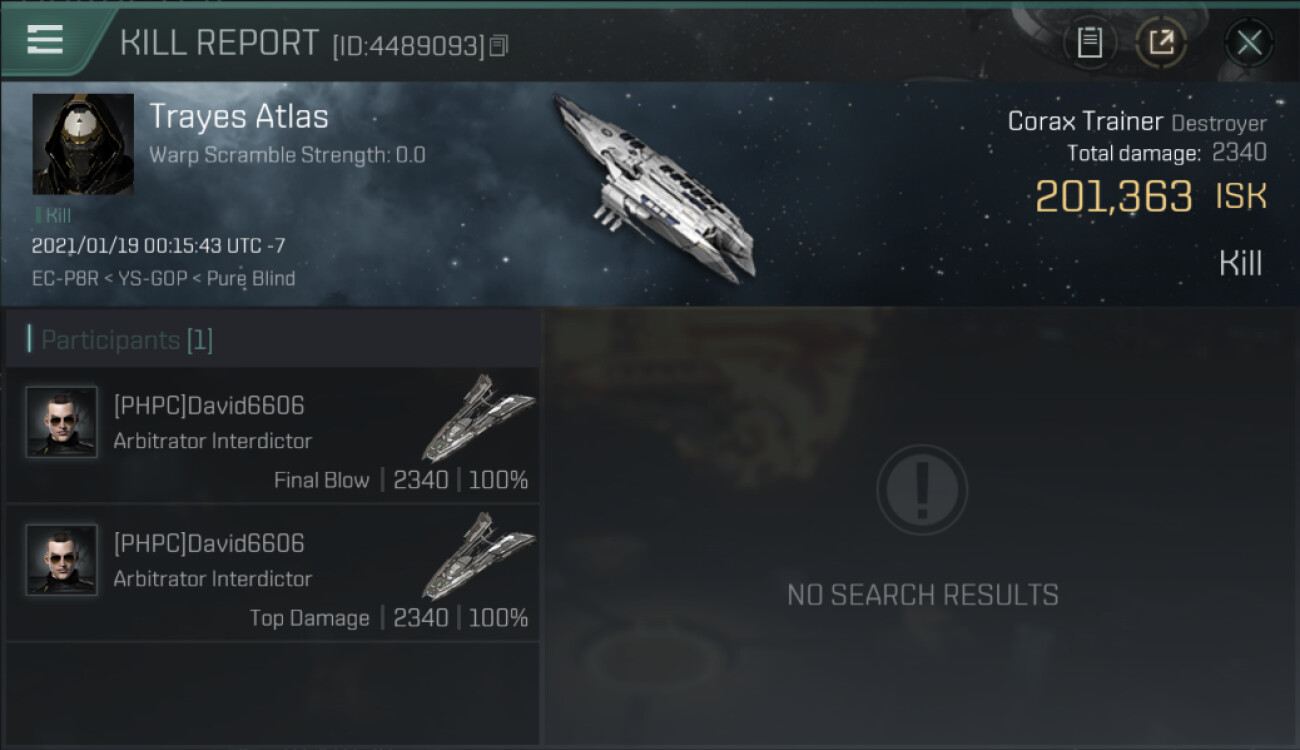Open the hamburger menu
The image size is (1300, 750).
[45, 40]
